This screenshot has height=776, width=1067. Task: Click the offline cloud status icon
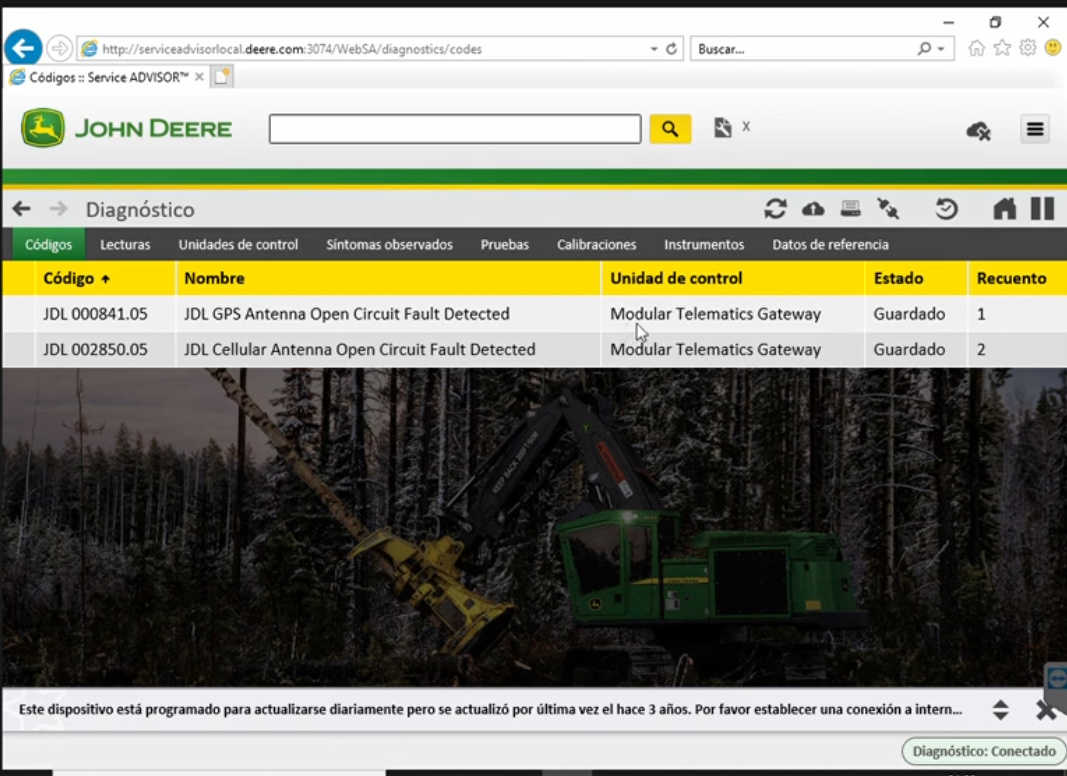[977, 130]
